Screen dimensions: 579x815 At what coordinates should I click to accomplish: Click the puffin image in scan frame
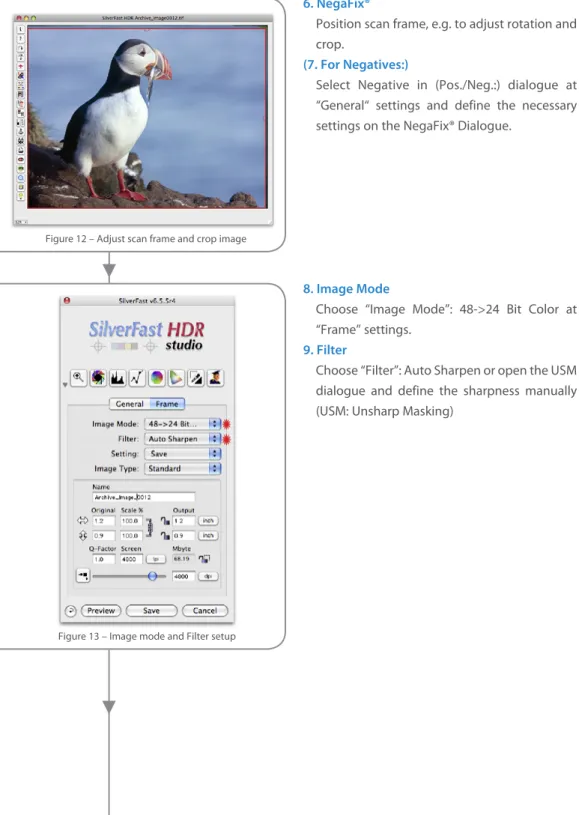click(x=147, y=117)
